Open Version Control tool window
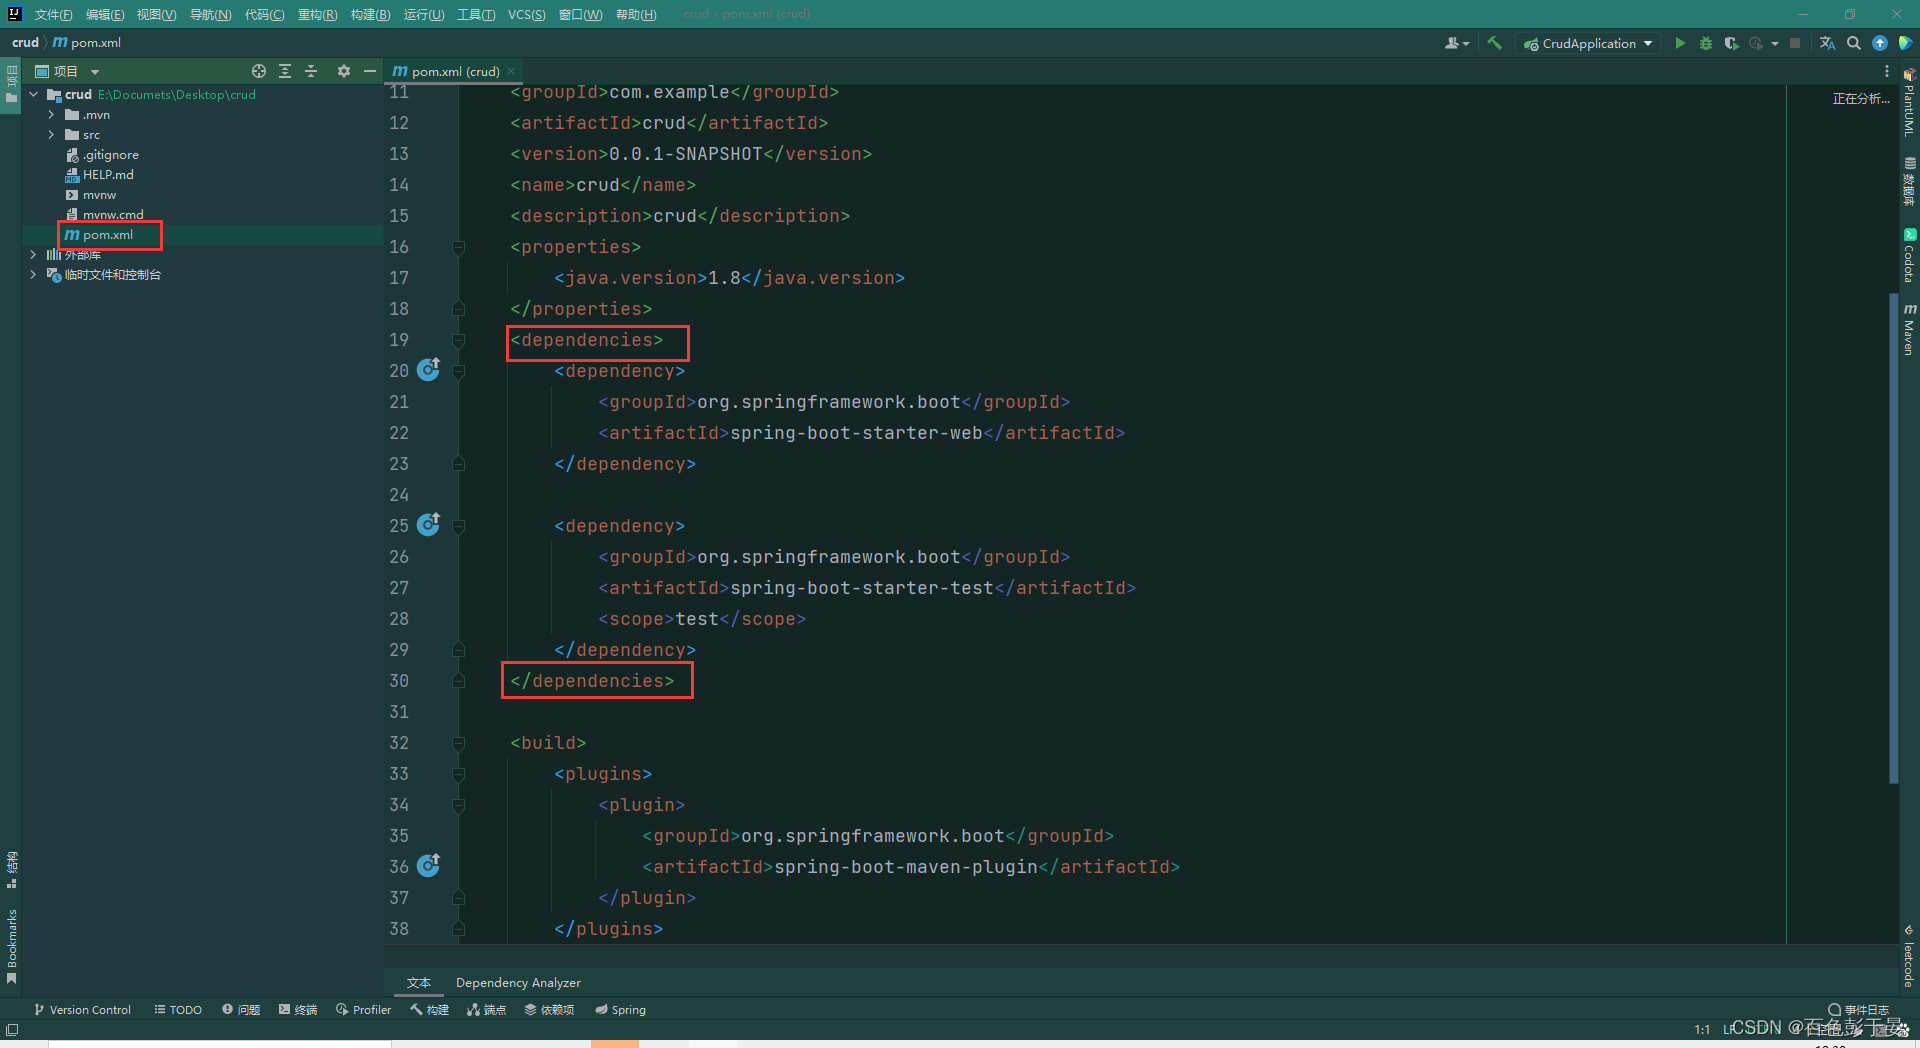 [x=82, y=1010]
